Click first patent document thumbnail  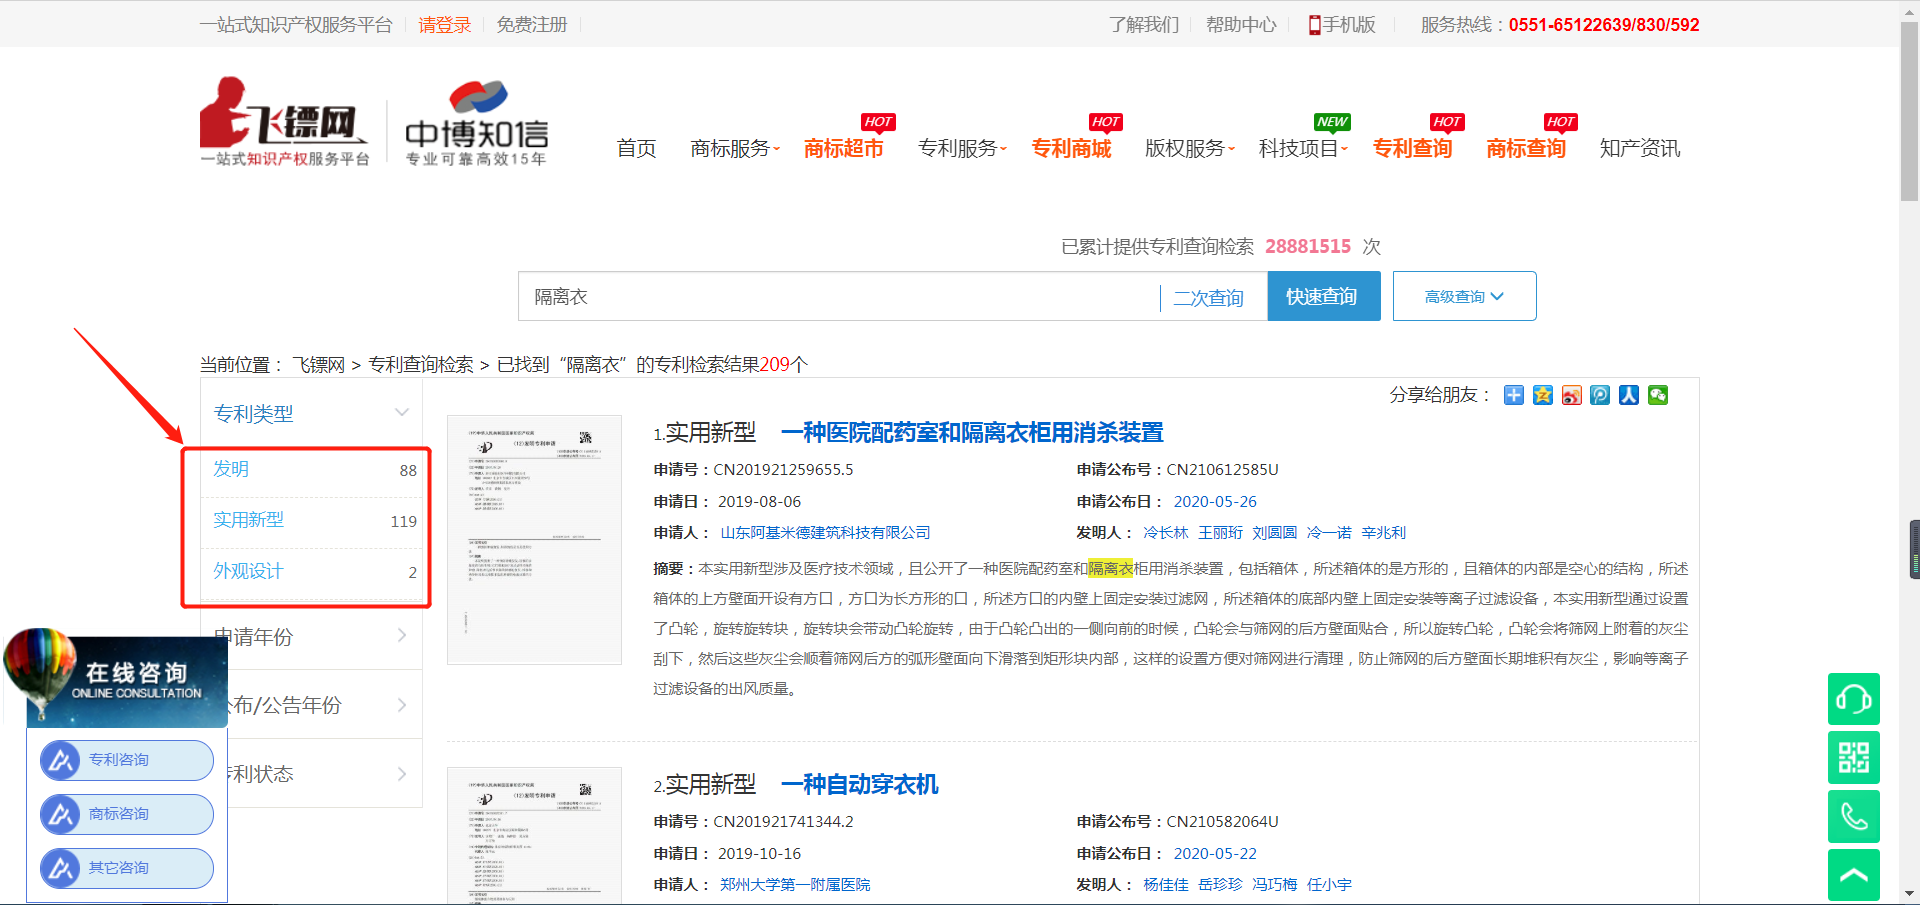click(x=534, y=540)
